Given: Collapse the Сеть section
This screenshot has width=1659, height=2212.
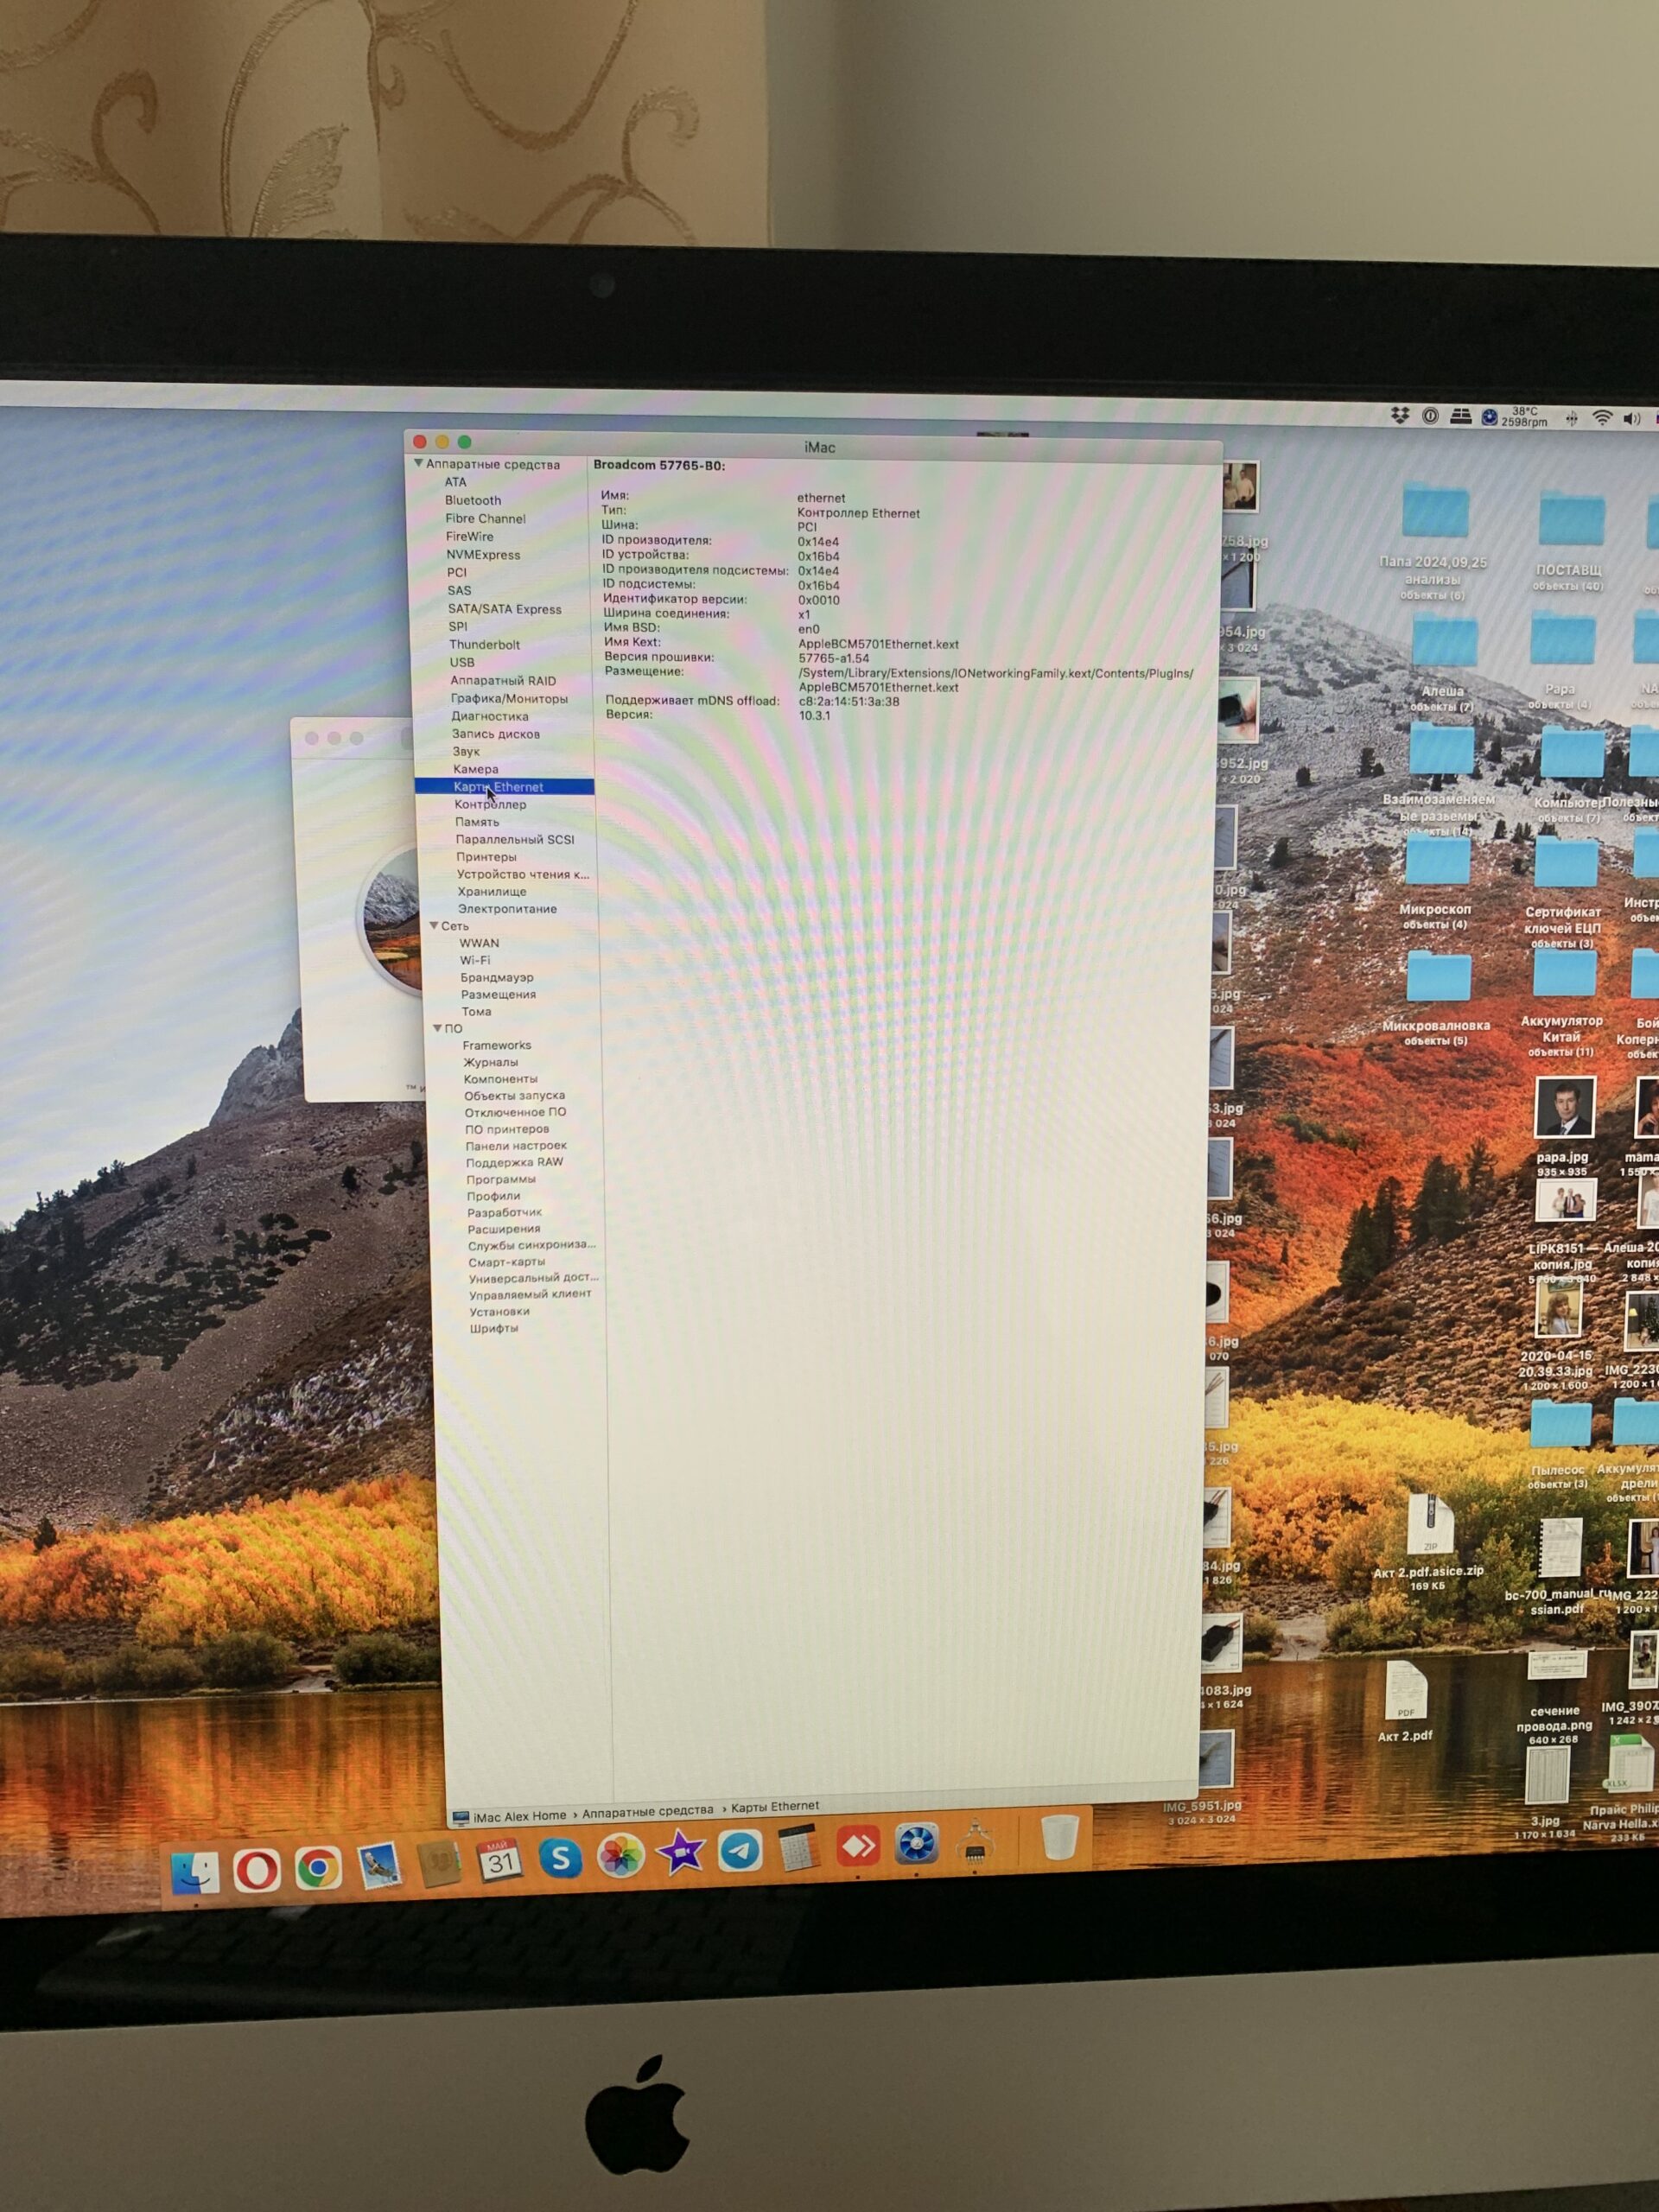Looking at the screenshot, I should 434,925.
